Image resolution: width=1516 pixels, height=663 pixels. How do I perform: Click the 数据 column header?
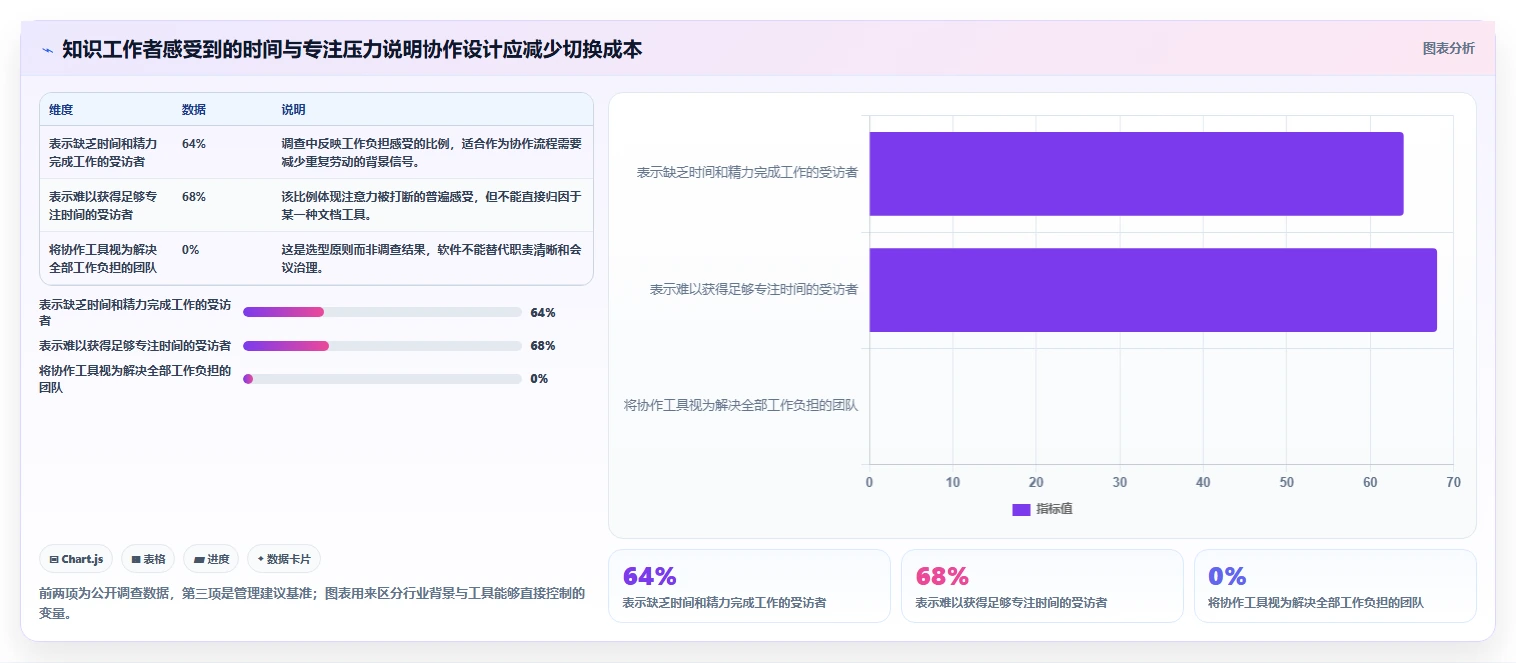(x=194, y=109)
